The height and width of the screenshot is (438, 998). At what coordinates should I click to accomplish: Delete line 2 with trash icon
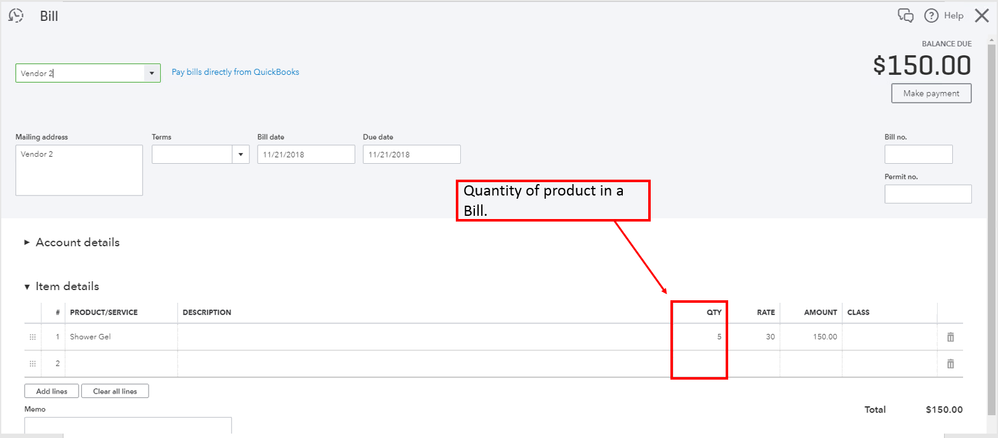pyautogui.click(x=950, y=364)
